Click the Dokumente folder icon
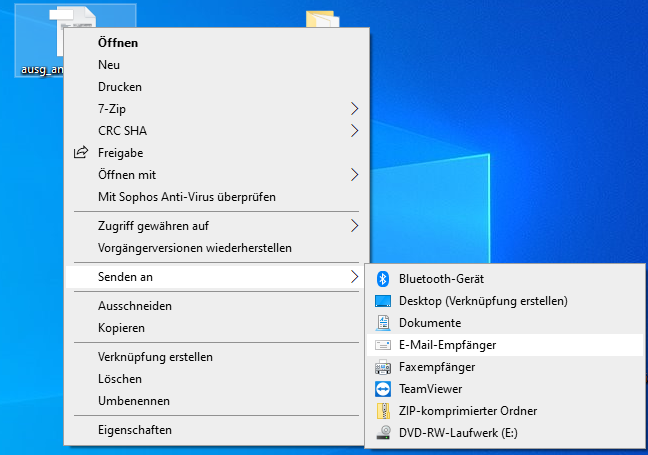648x455 pixels. (382, 323)
